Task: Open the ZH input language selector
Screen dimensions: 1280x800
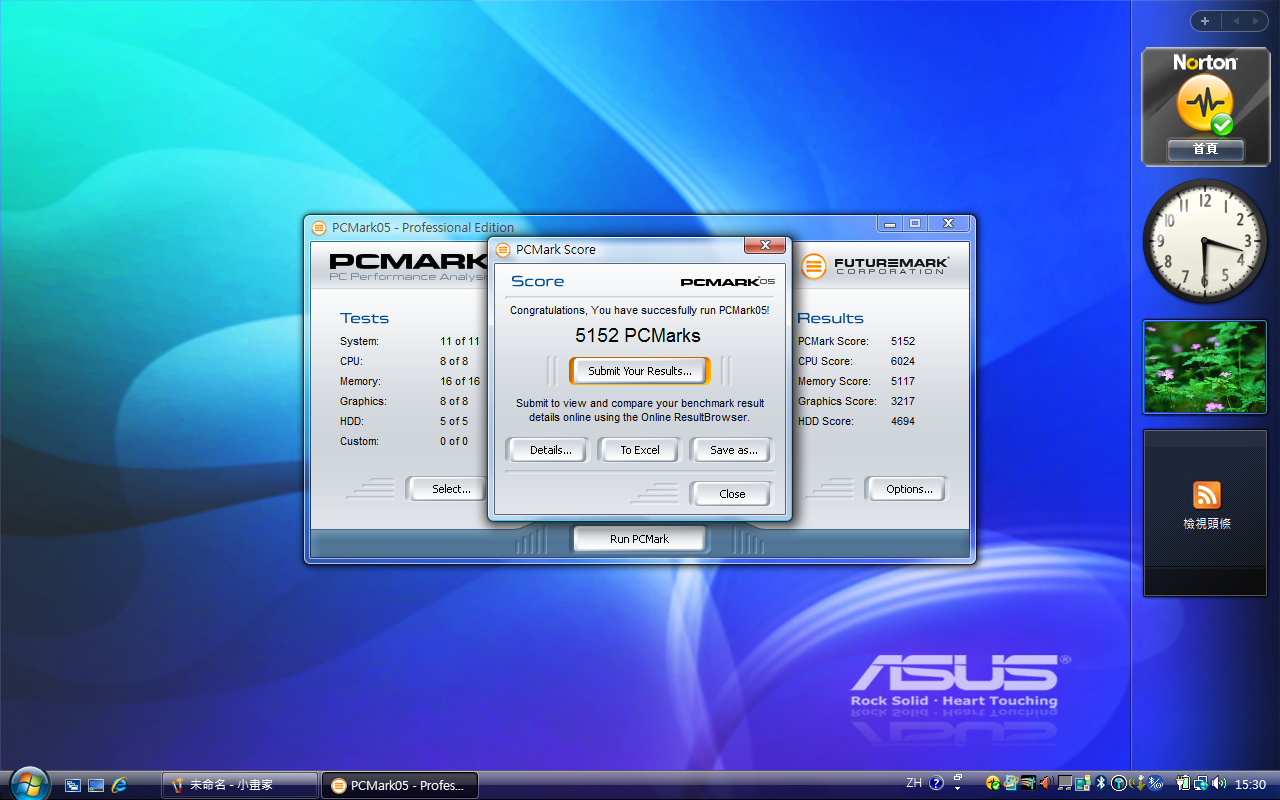Action: 914,783
